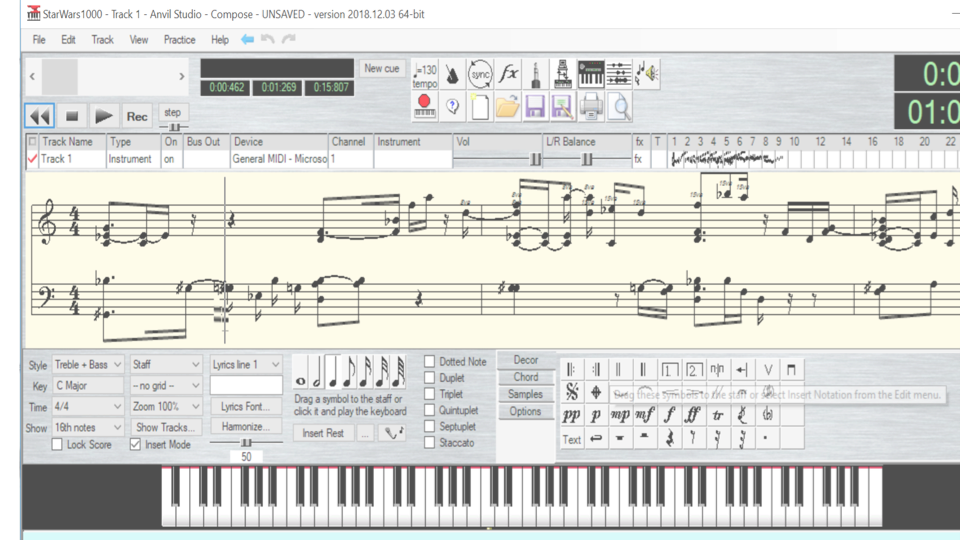The image size is (960, 540).
Task: Click the Rec record button
Action: [x=137, y=116]
